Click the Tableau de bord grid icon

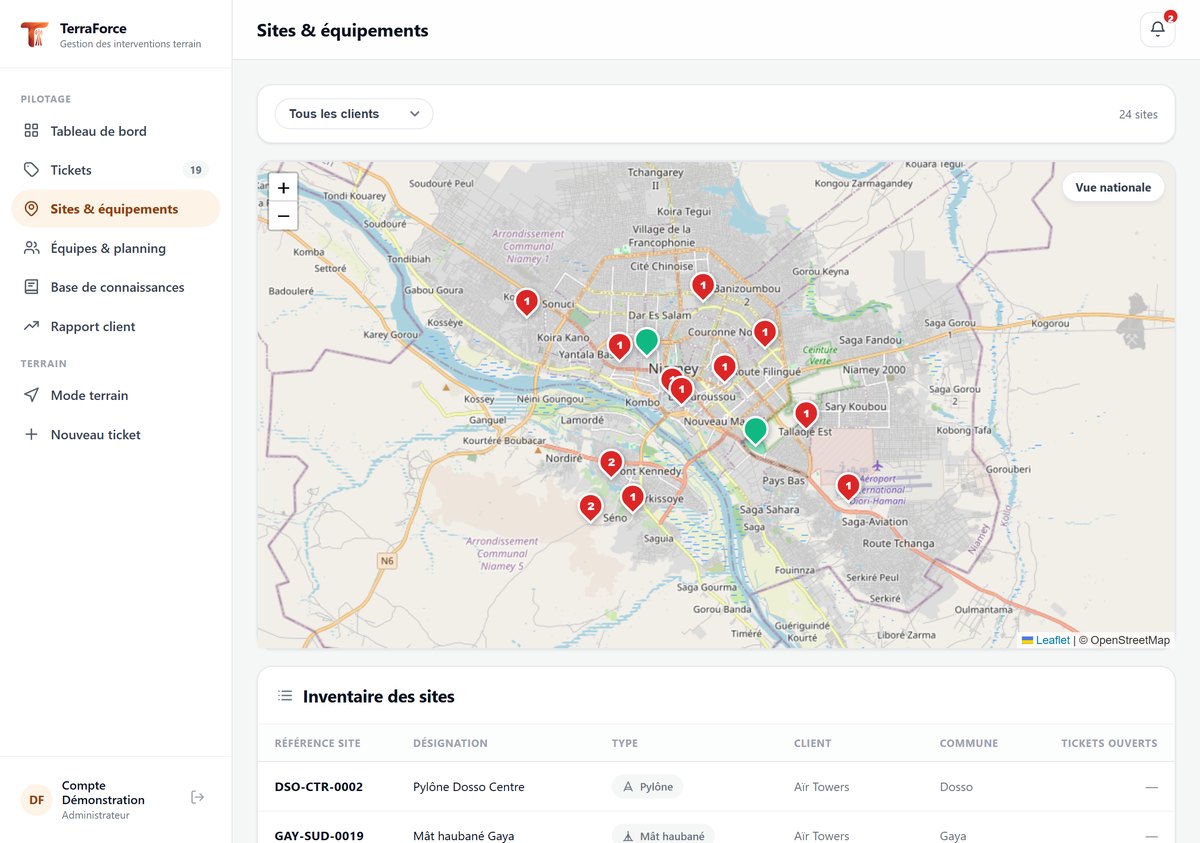31,131
